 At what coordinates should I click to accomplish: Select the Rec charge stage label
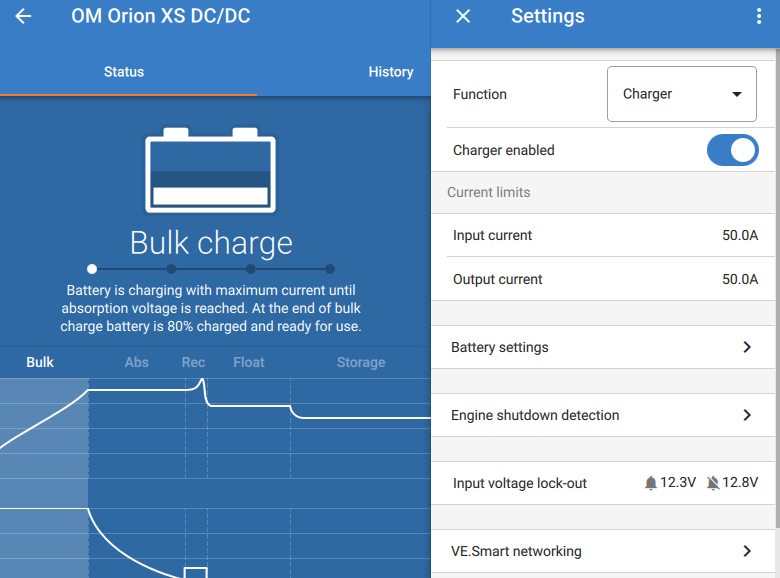[x=194, y=362]
